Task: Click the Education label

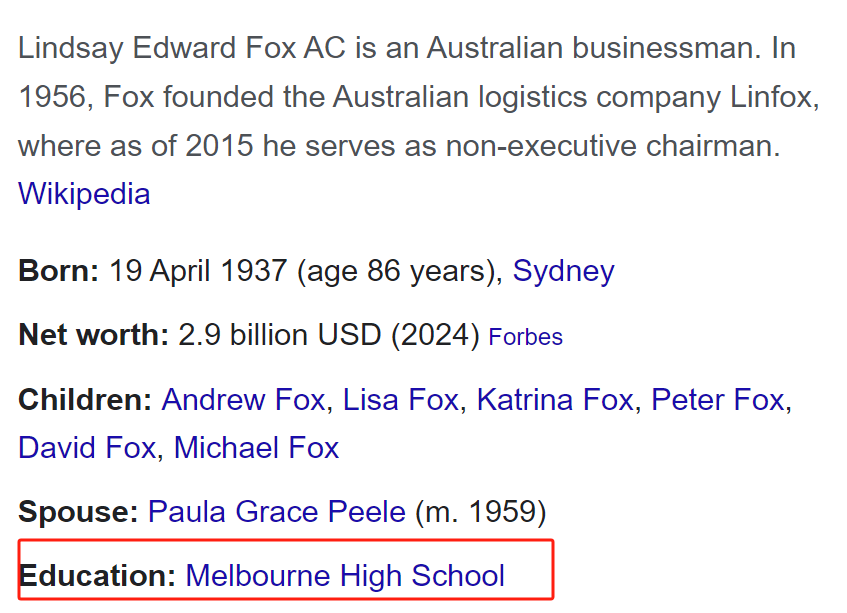Action: pos(97,576)
